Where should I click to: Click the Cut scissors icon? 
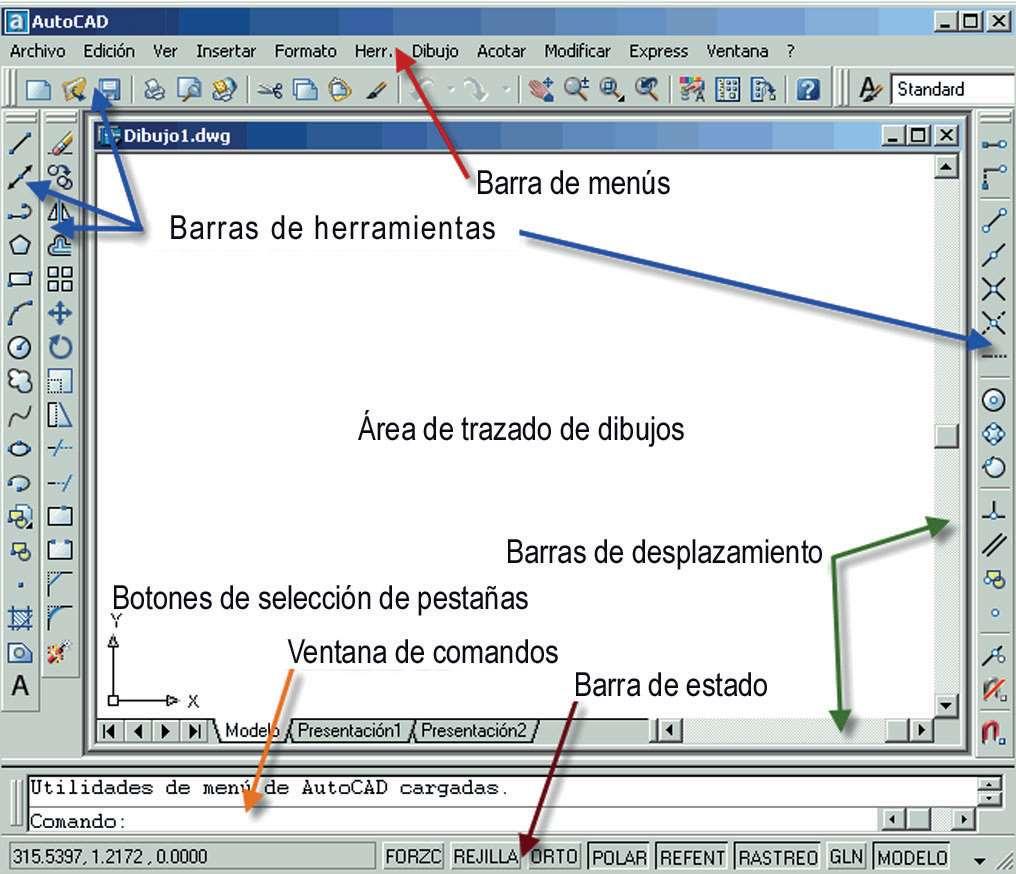[x=270, y=89]
